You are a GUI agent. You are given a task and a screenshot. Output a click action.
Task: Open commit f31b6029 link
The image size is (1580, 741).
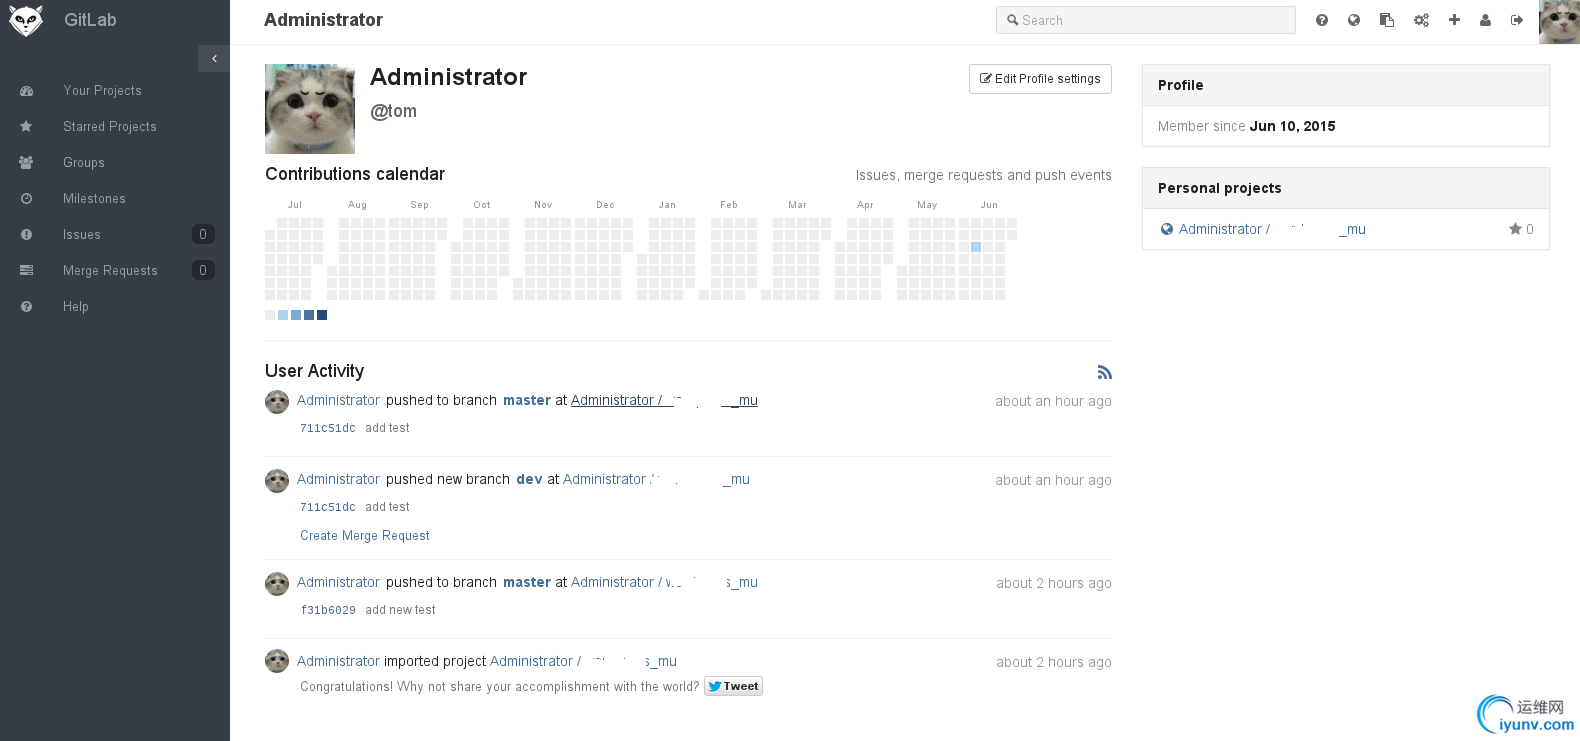click(x=328, y=610)
